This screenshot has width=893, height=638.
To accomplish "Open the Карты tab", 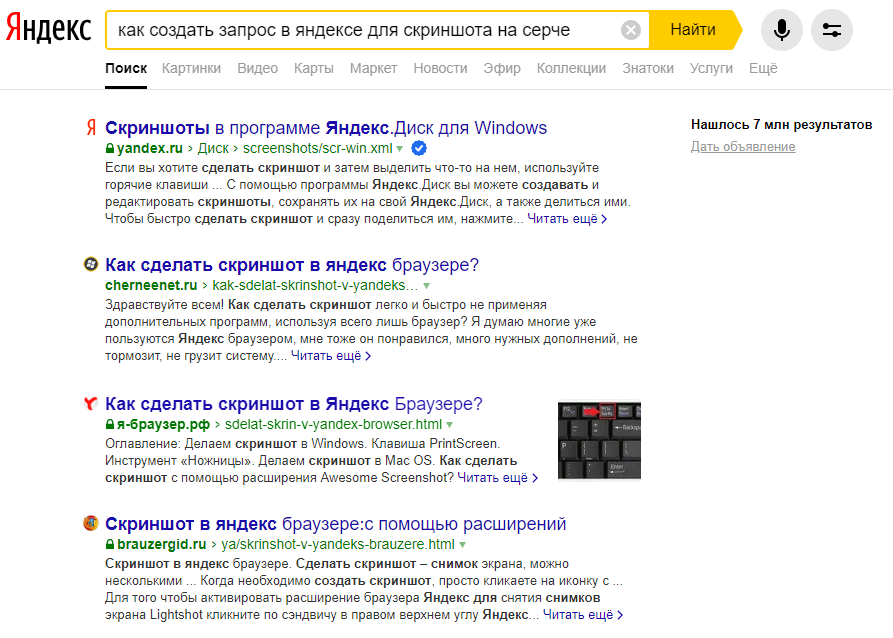I will [314, 68].
